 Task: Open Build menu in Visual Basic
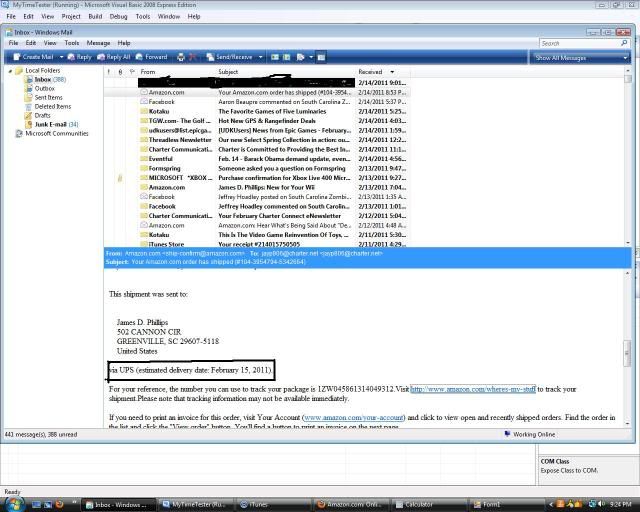coord(95,16)
